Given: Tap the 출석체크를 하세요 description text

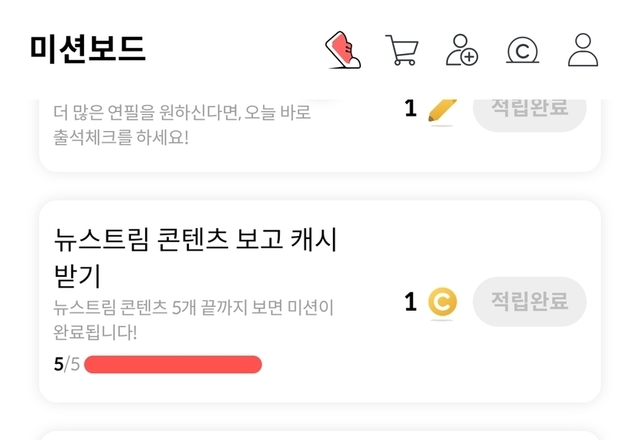Looking at the screenshot, I should click(x=120, y=137).
